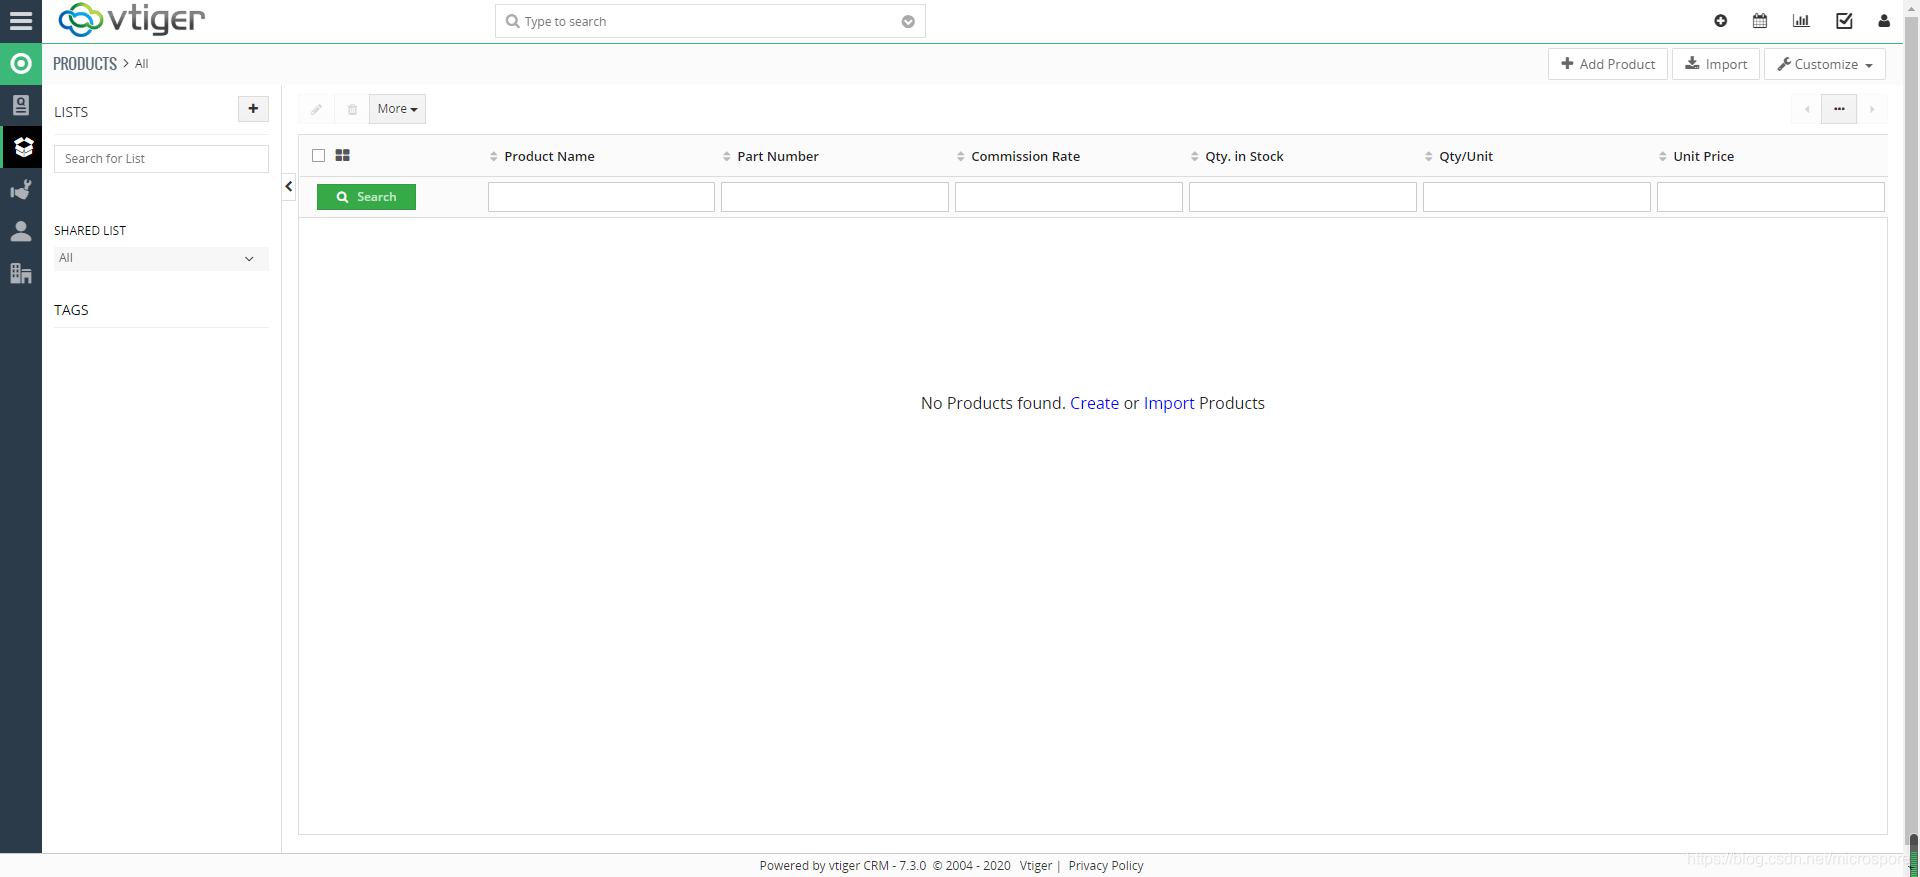This screenshot has width=1920, height=877.
Task: Click the Add Product button
Action: [1608, 64]
